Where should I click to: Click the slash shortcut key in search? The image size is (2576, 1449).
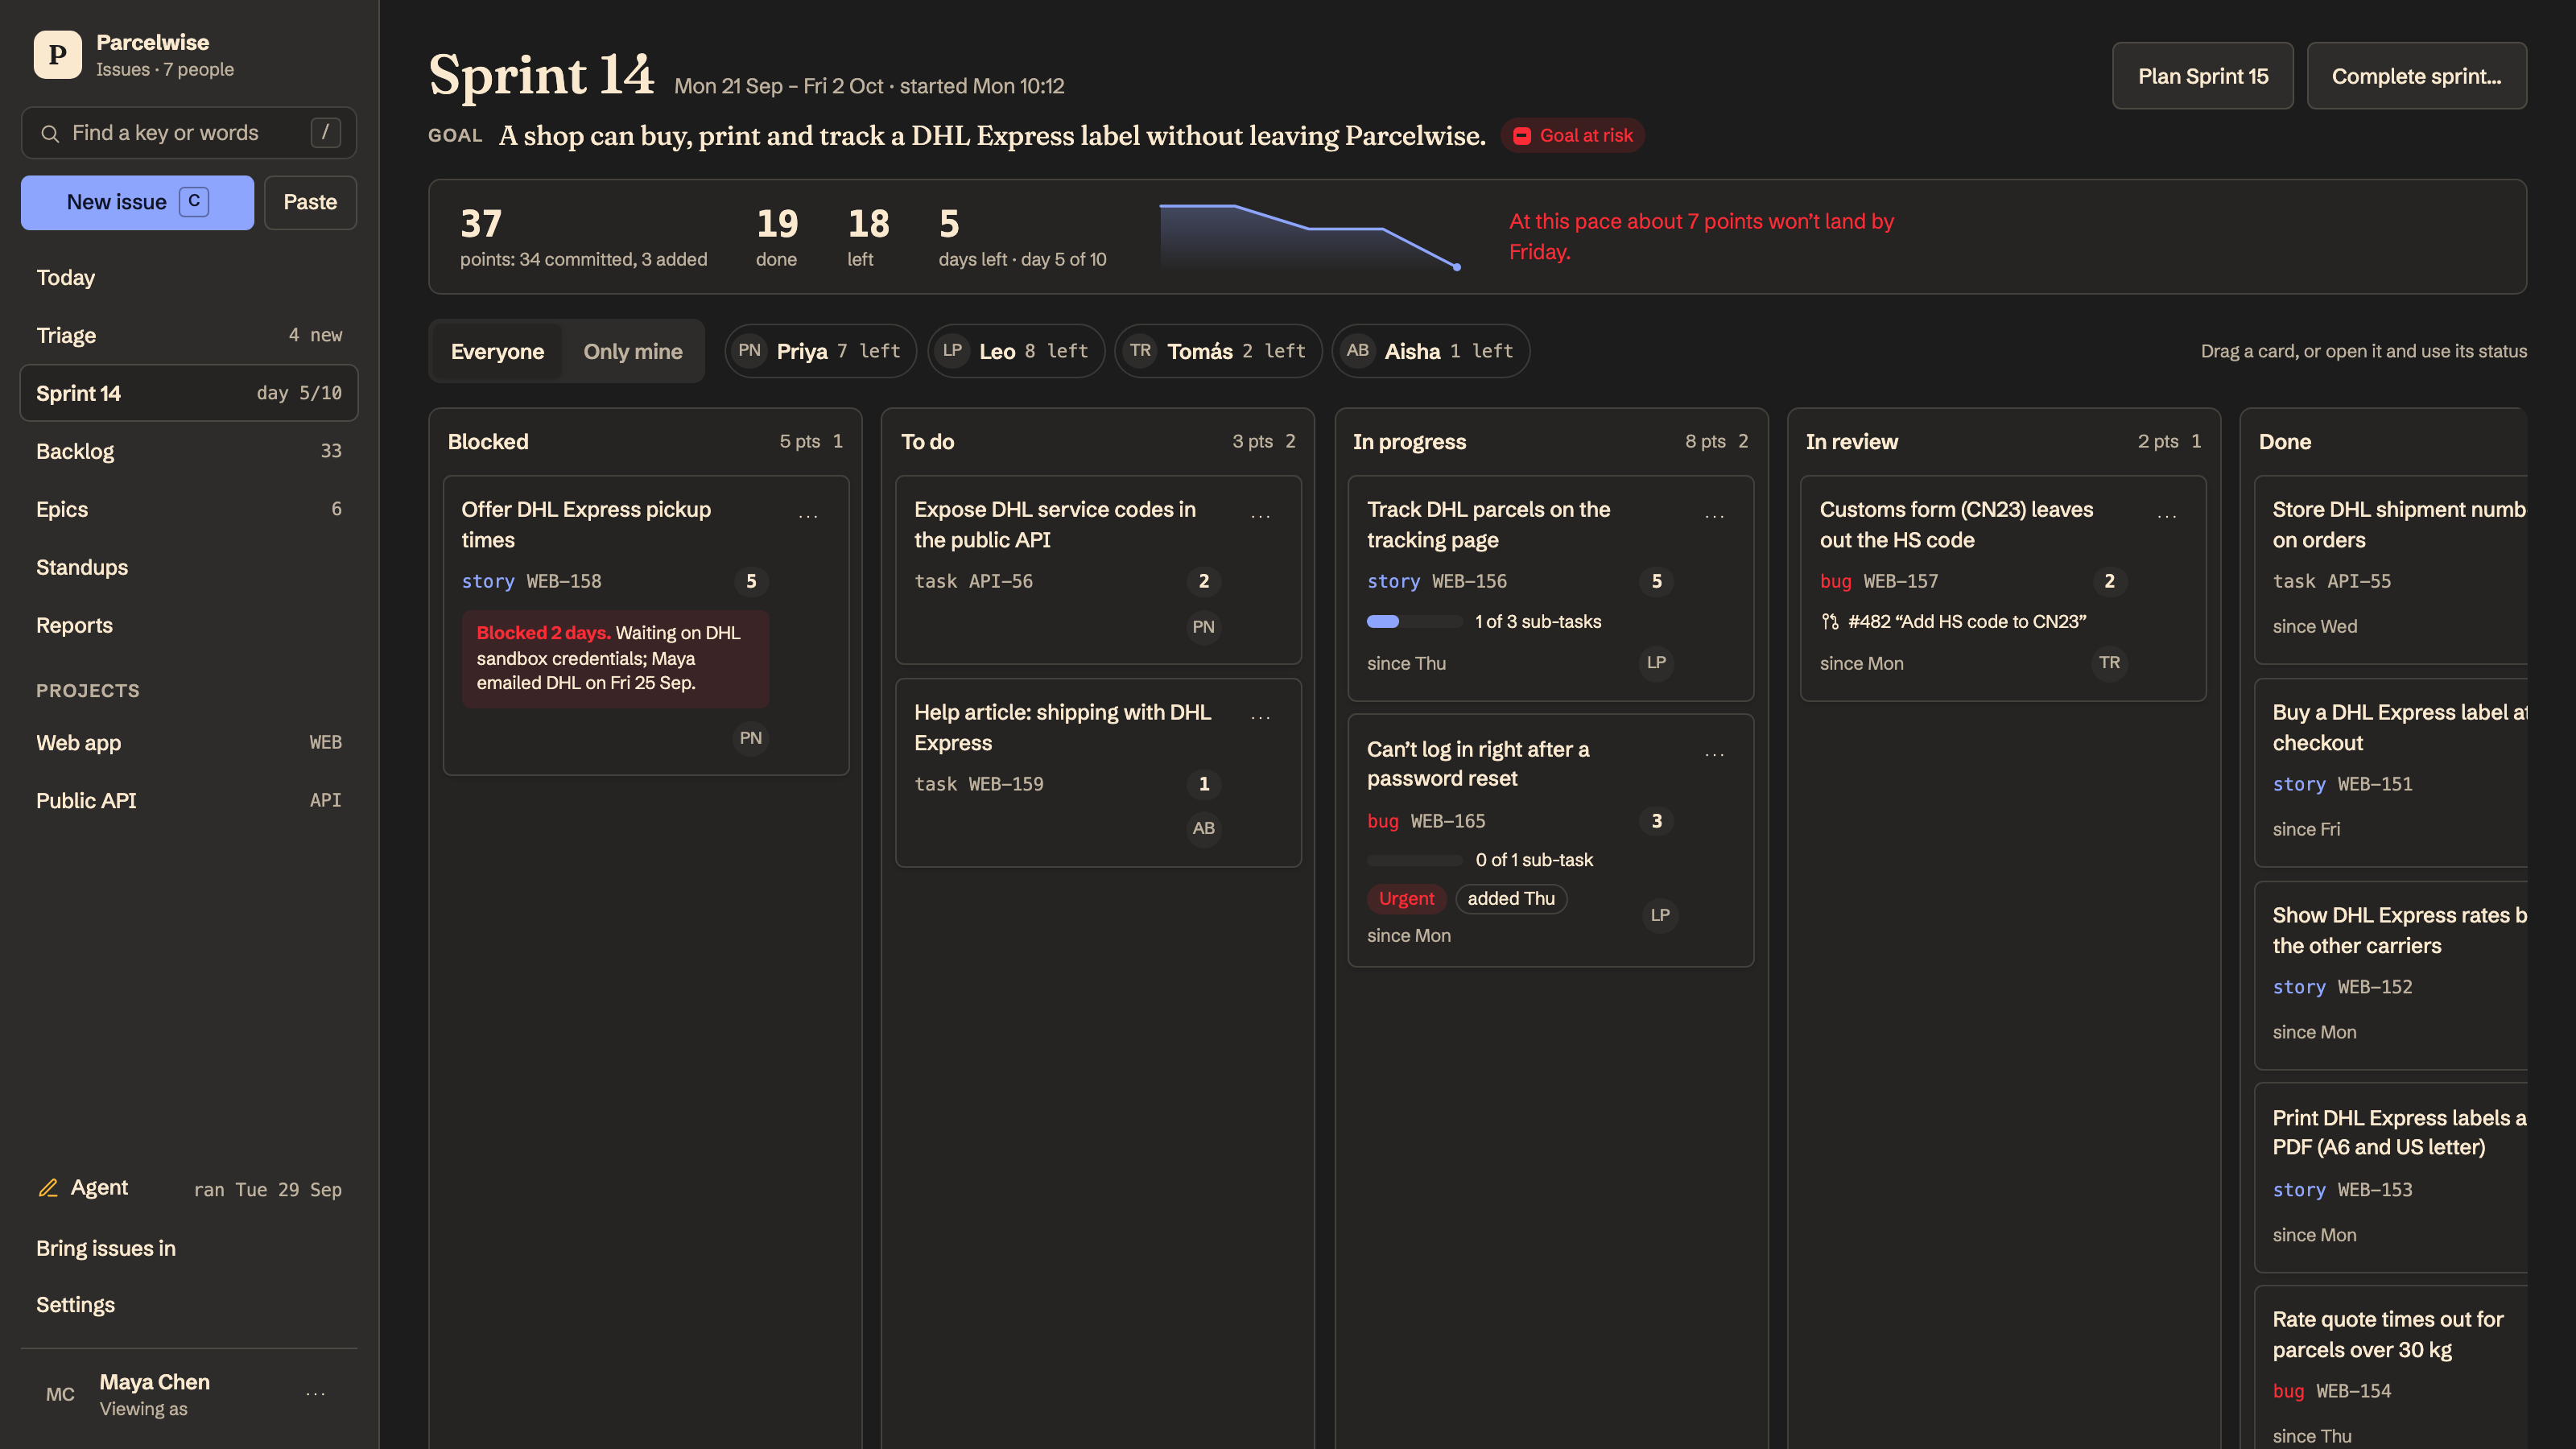325,132
